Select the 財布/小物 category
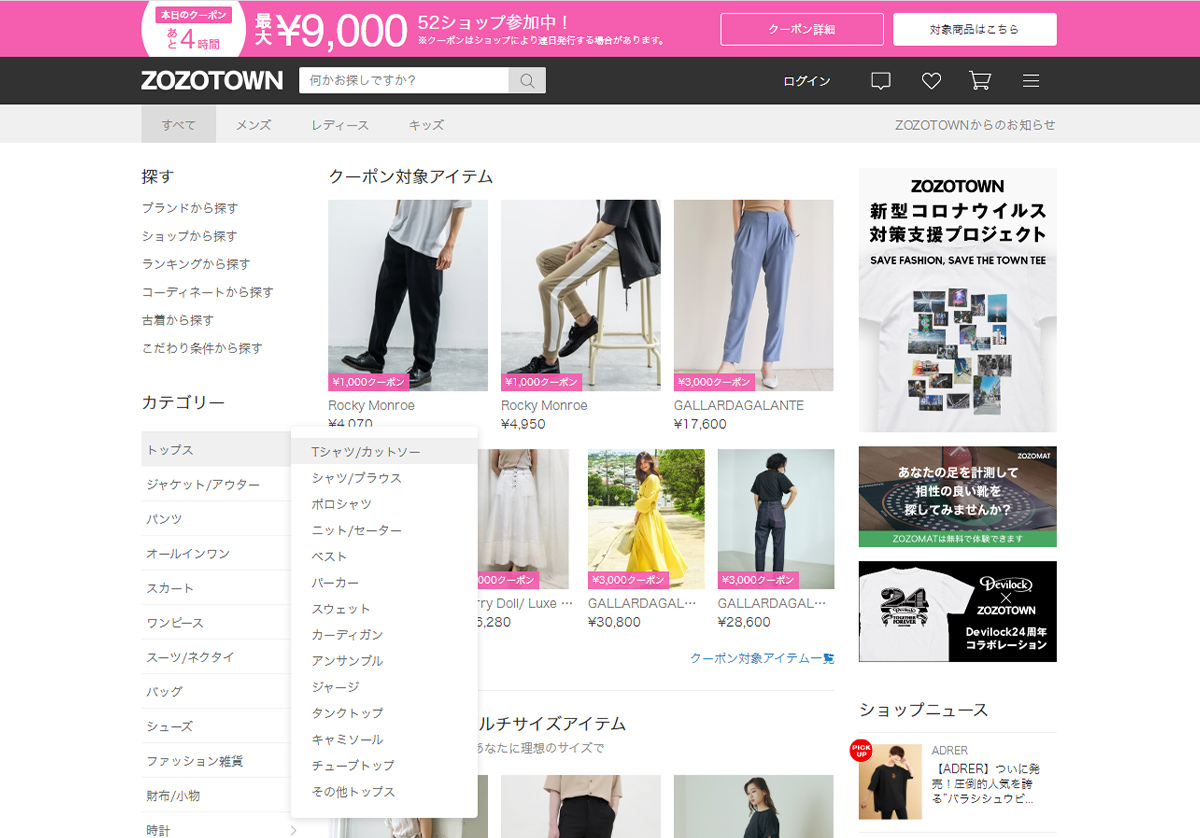The image size is (1200, 838). click(216, 796)
